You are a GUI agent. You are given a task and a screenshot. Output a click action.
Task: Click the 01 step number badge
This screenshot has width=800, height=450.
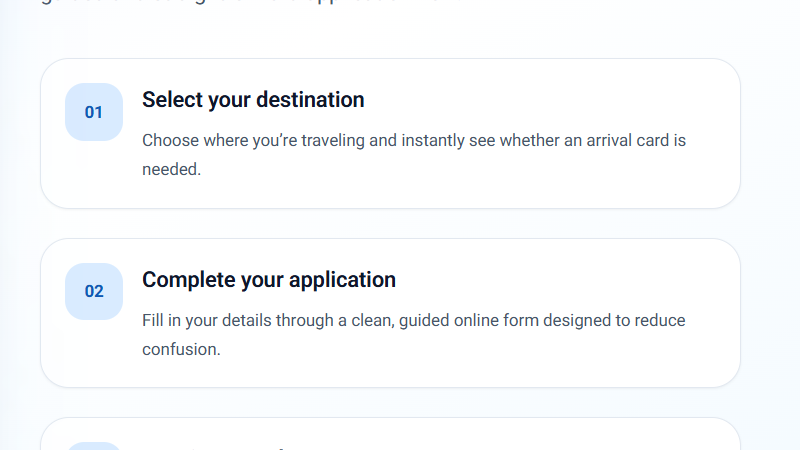point(94,112)
